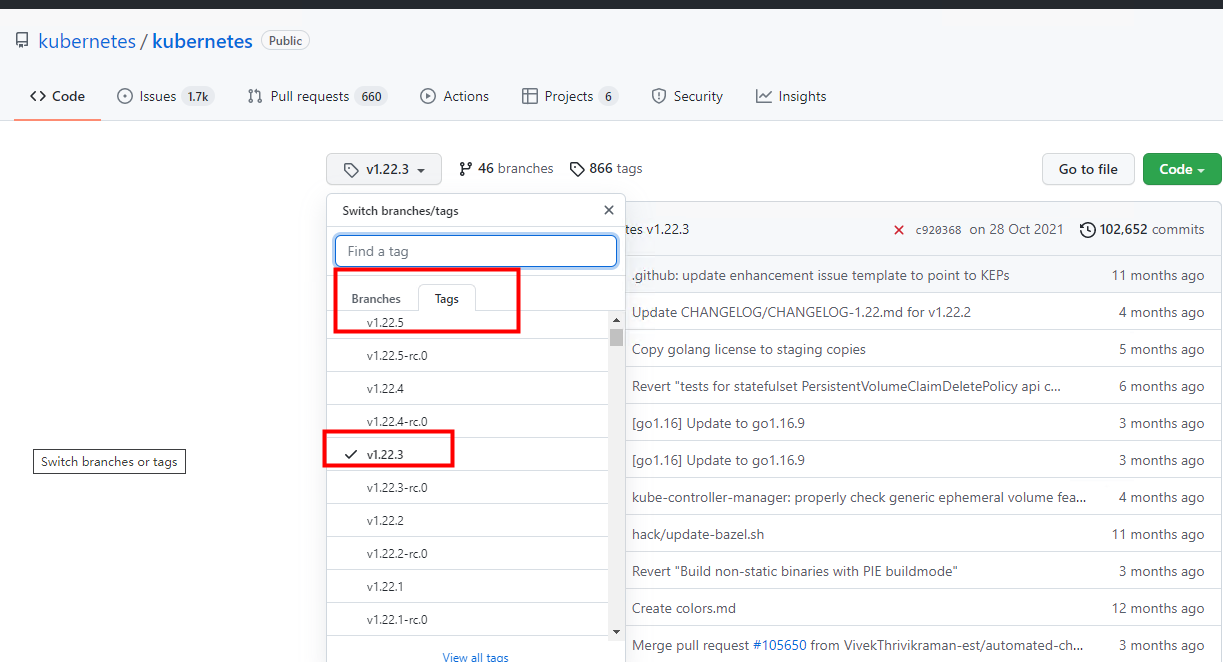Click the Actions play icon
1223x662 pixels.
tap(428, 96)
